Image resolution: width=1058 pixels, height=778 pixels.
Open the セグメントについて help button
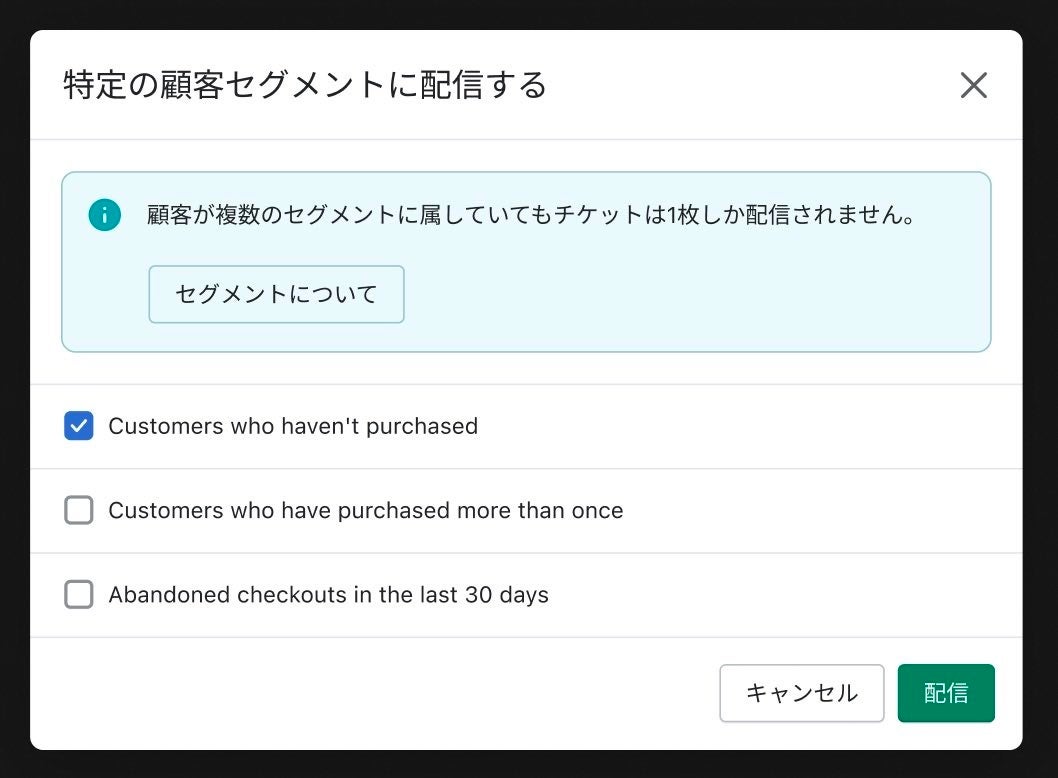[276, 294]
